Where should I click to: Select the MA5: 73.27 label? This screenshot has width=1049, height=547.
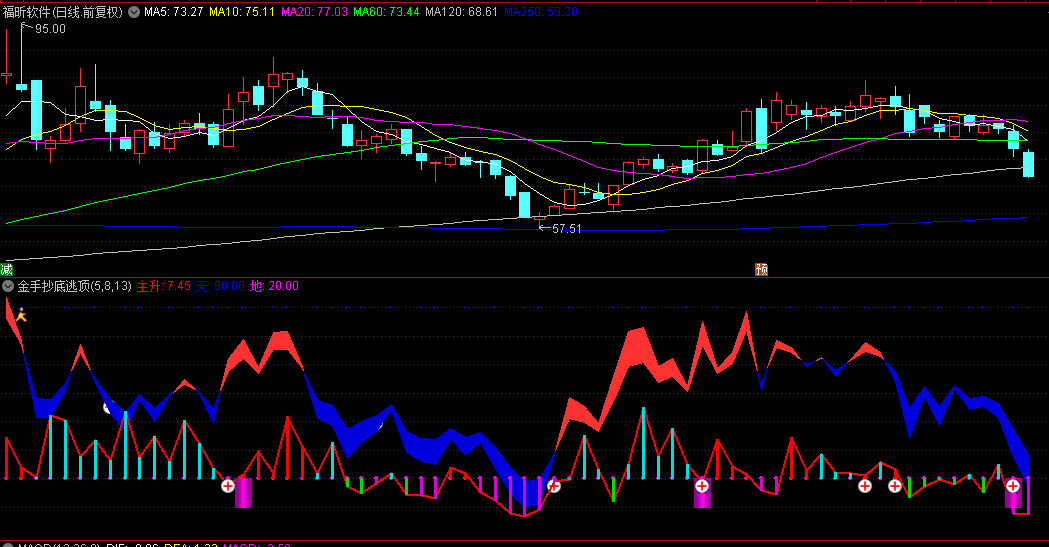point(173,12)
